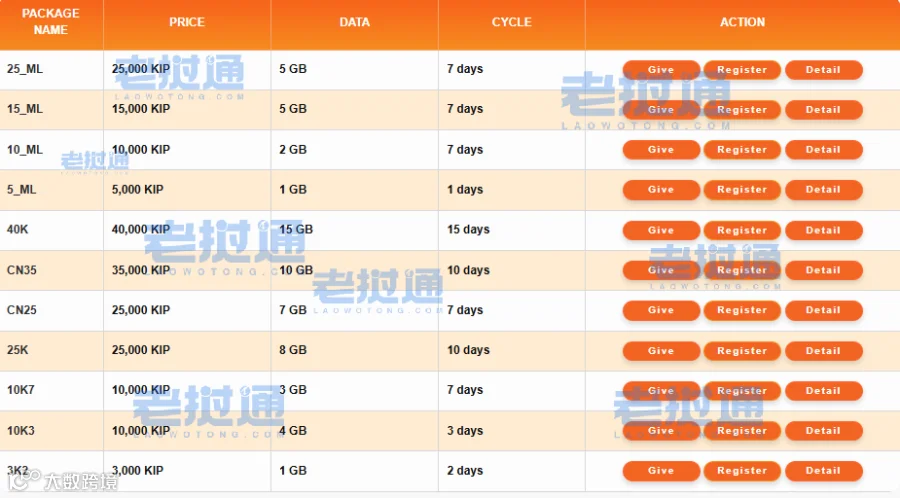View Detail of the 3K2 package
Screen dimensions: 900x498
tap(823, 471)
